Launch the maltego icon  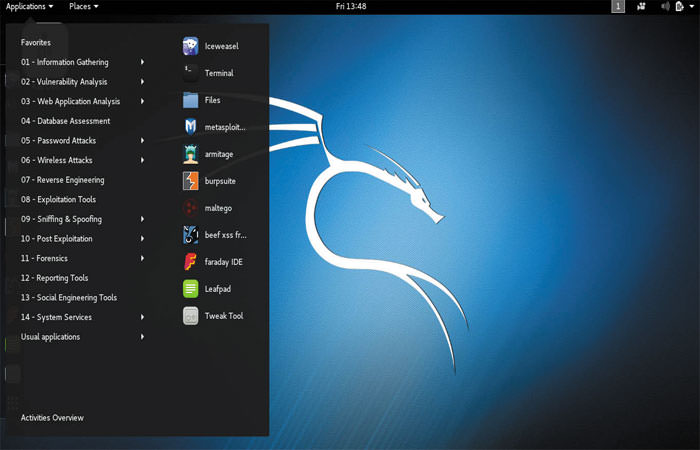(x=191, y=208)
